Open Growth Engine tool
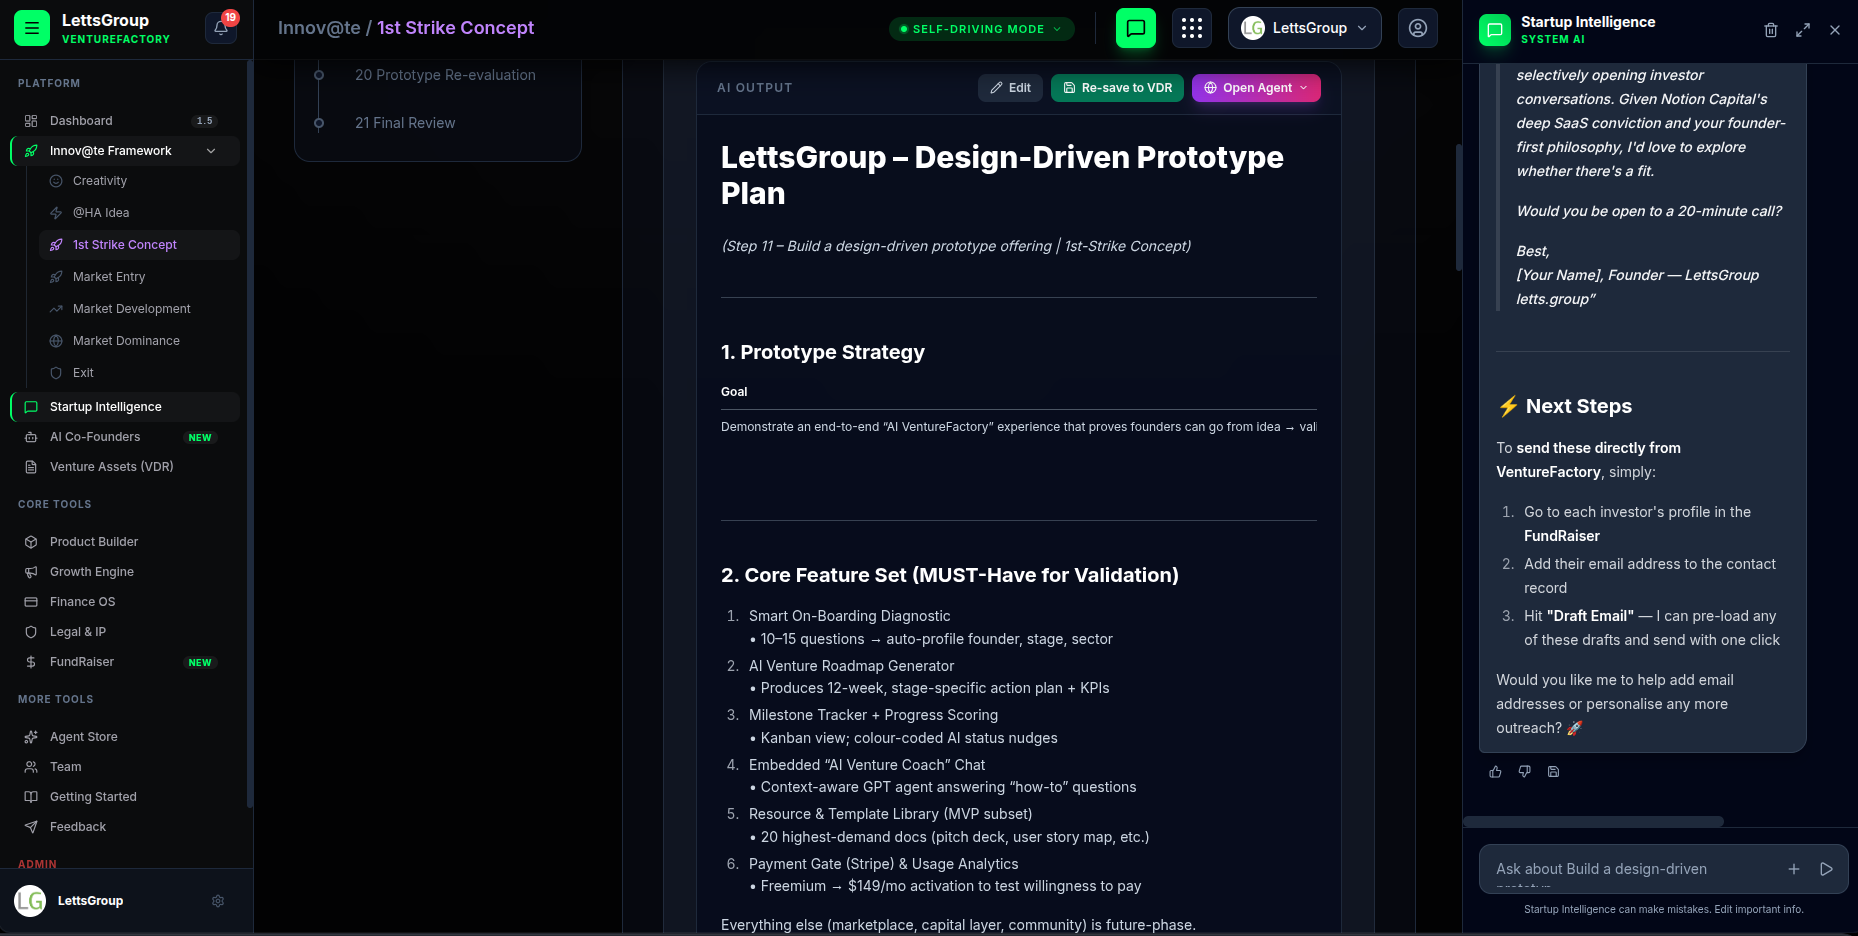This screenshot has width=1858, height=936. pyautogui.click(x=125, y=572)
